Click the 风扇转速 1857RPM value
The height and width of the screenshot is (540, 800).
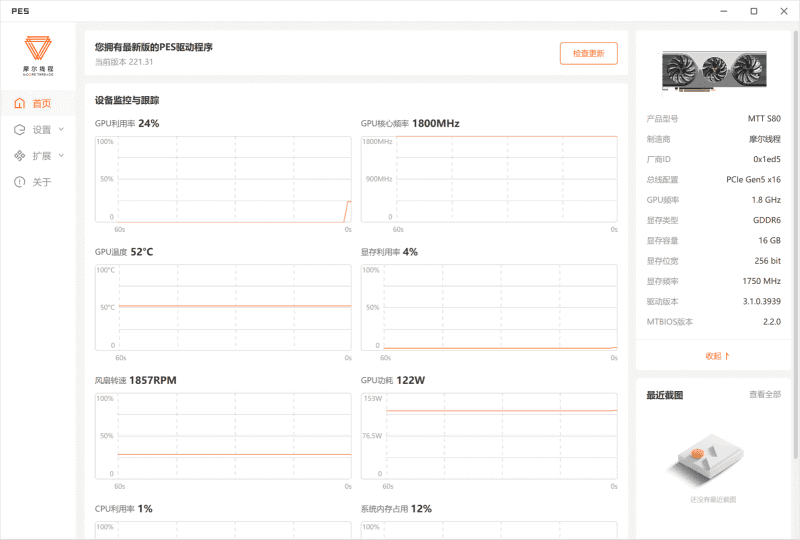tap(153, 380)
